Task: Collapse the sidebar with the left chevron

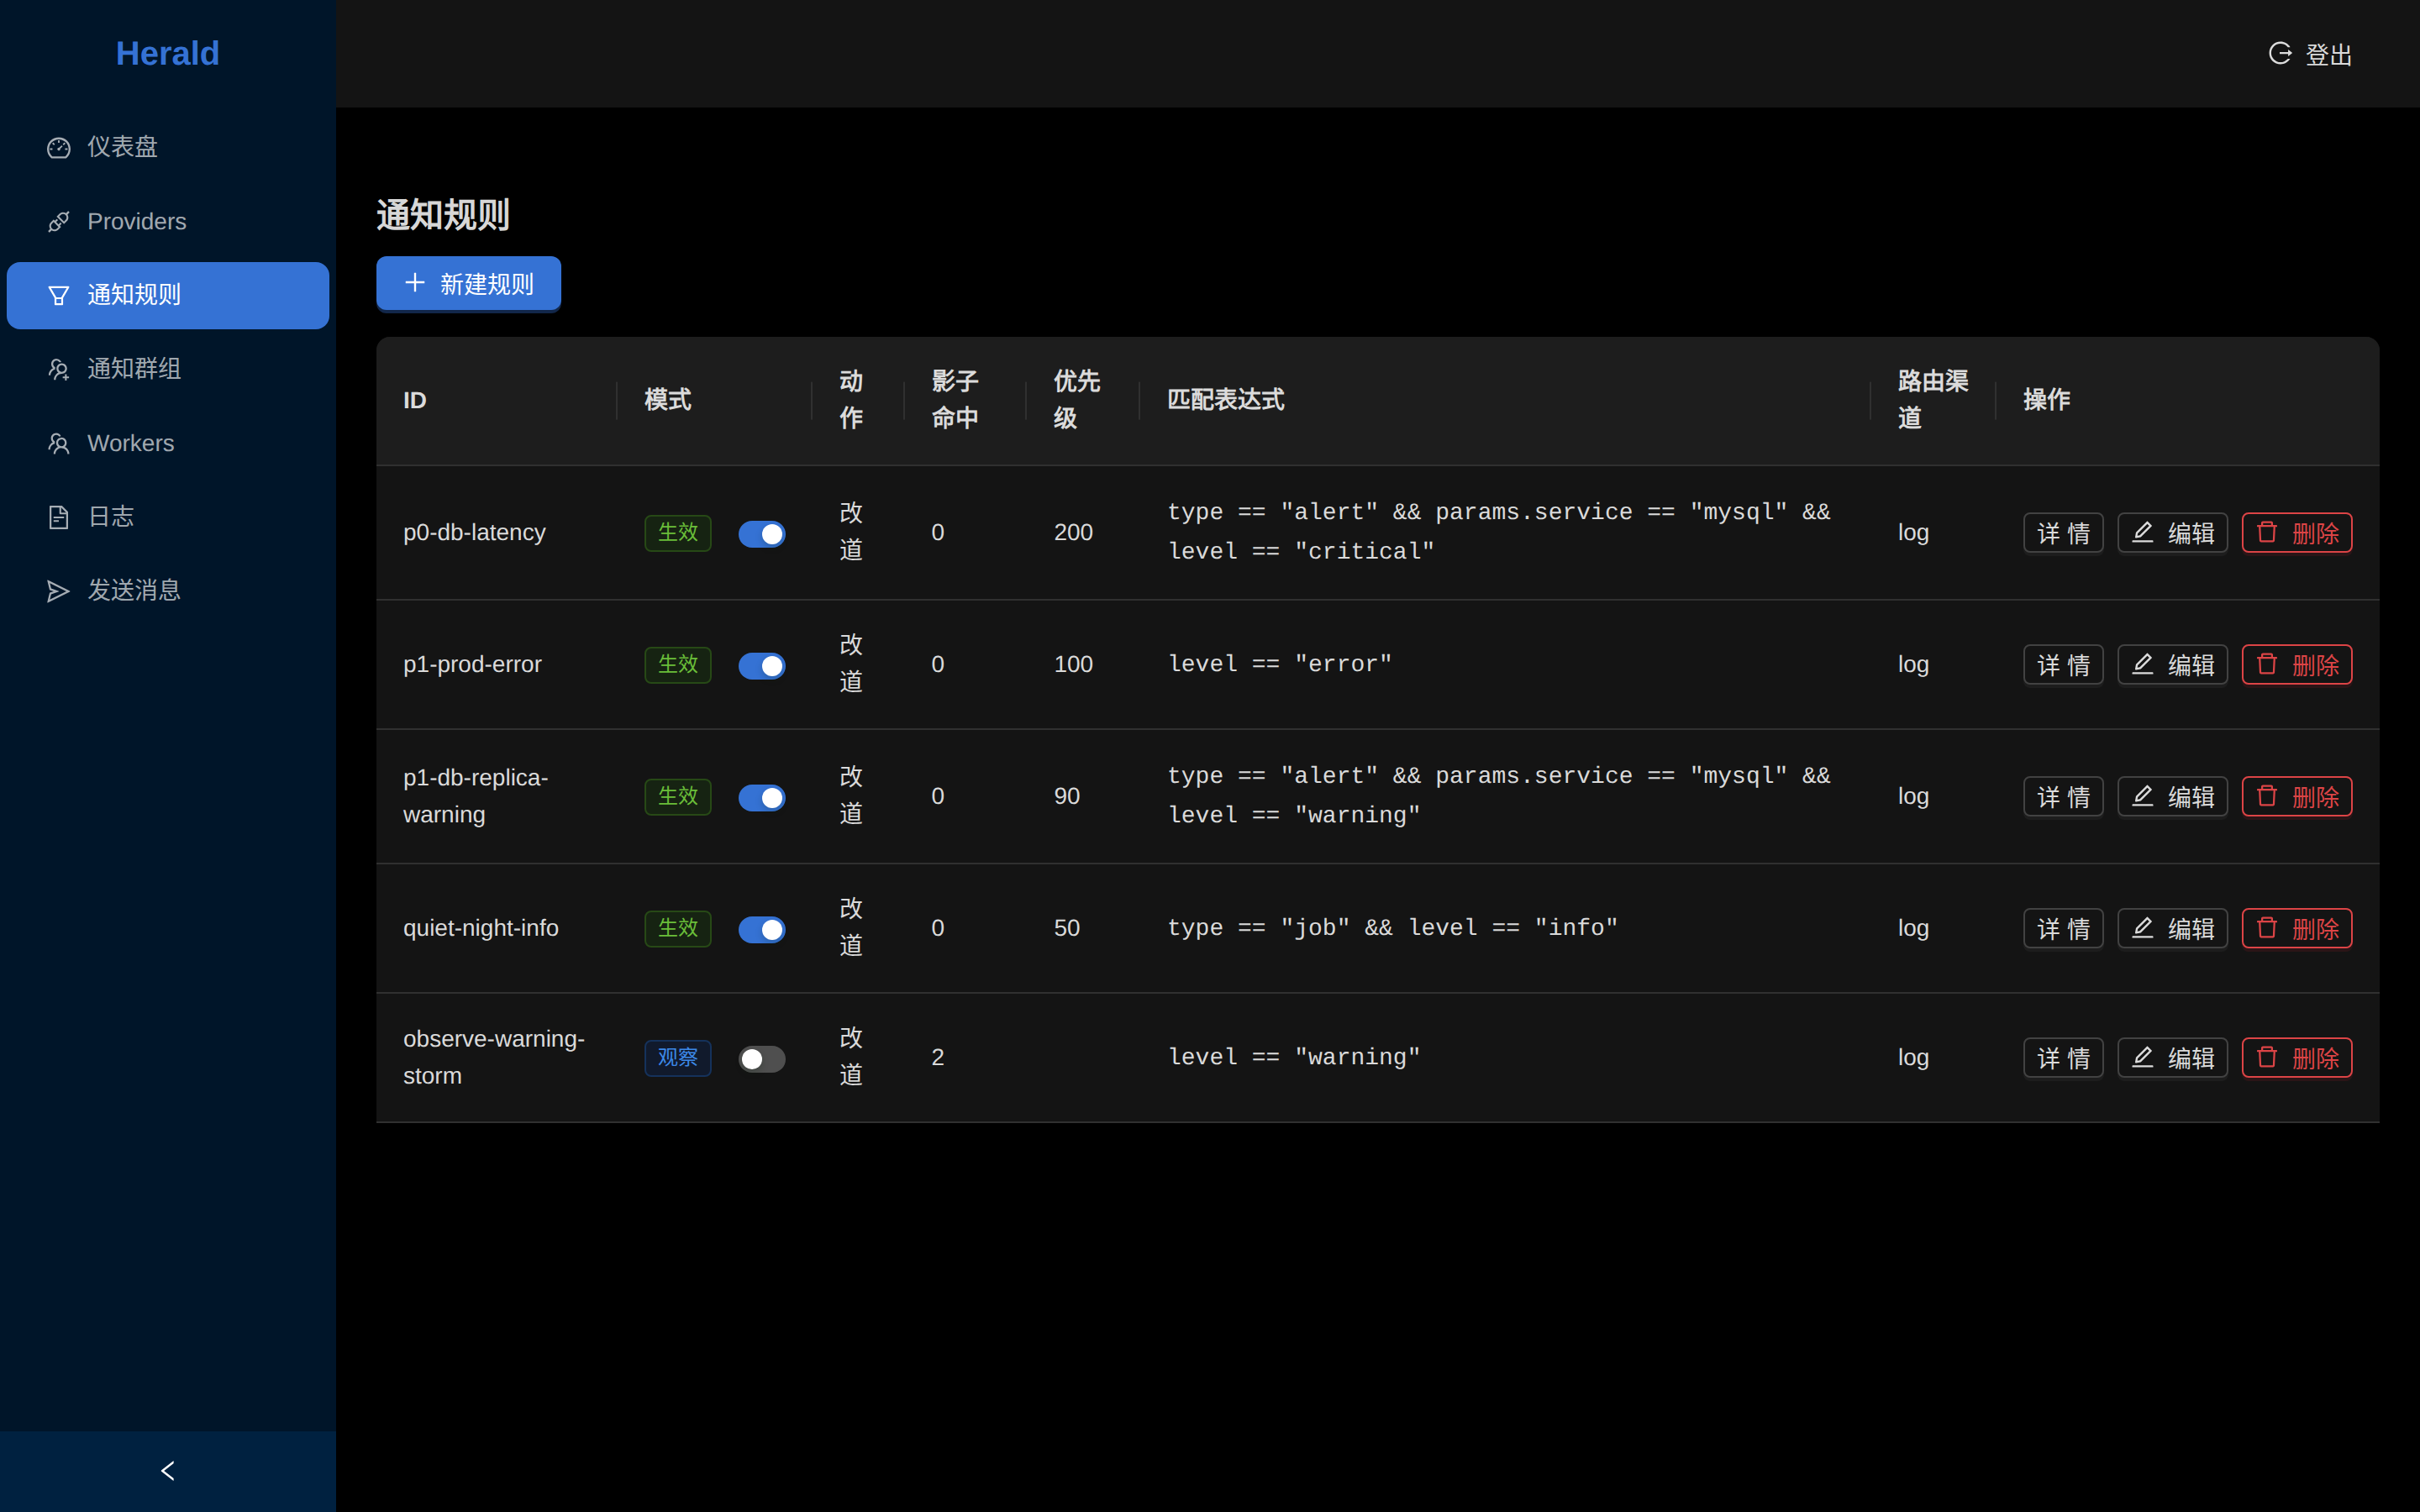Action: [x=168, y=1470]
